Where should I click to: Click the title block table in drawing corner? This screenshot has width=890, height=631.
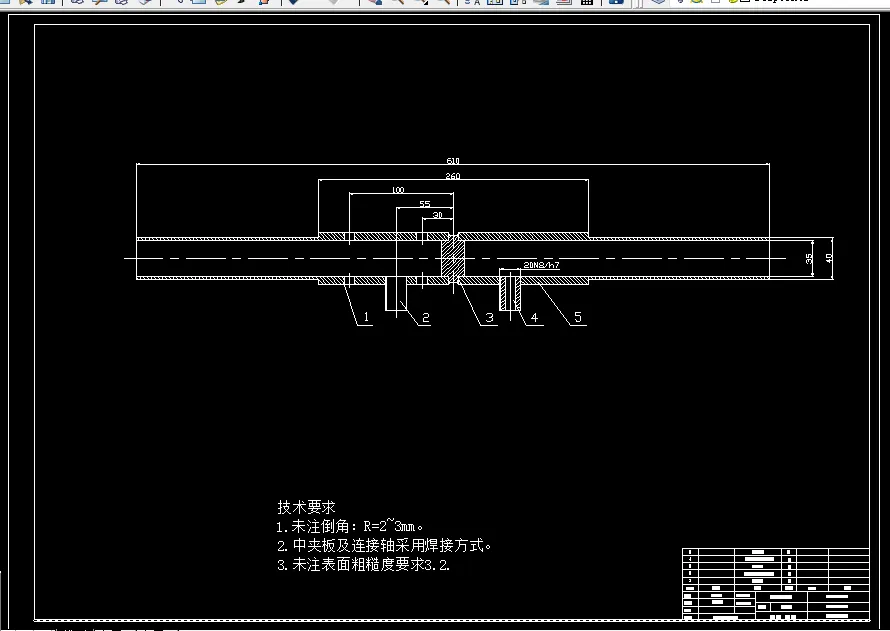pos(775,584)
